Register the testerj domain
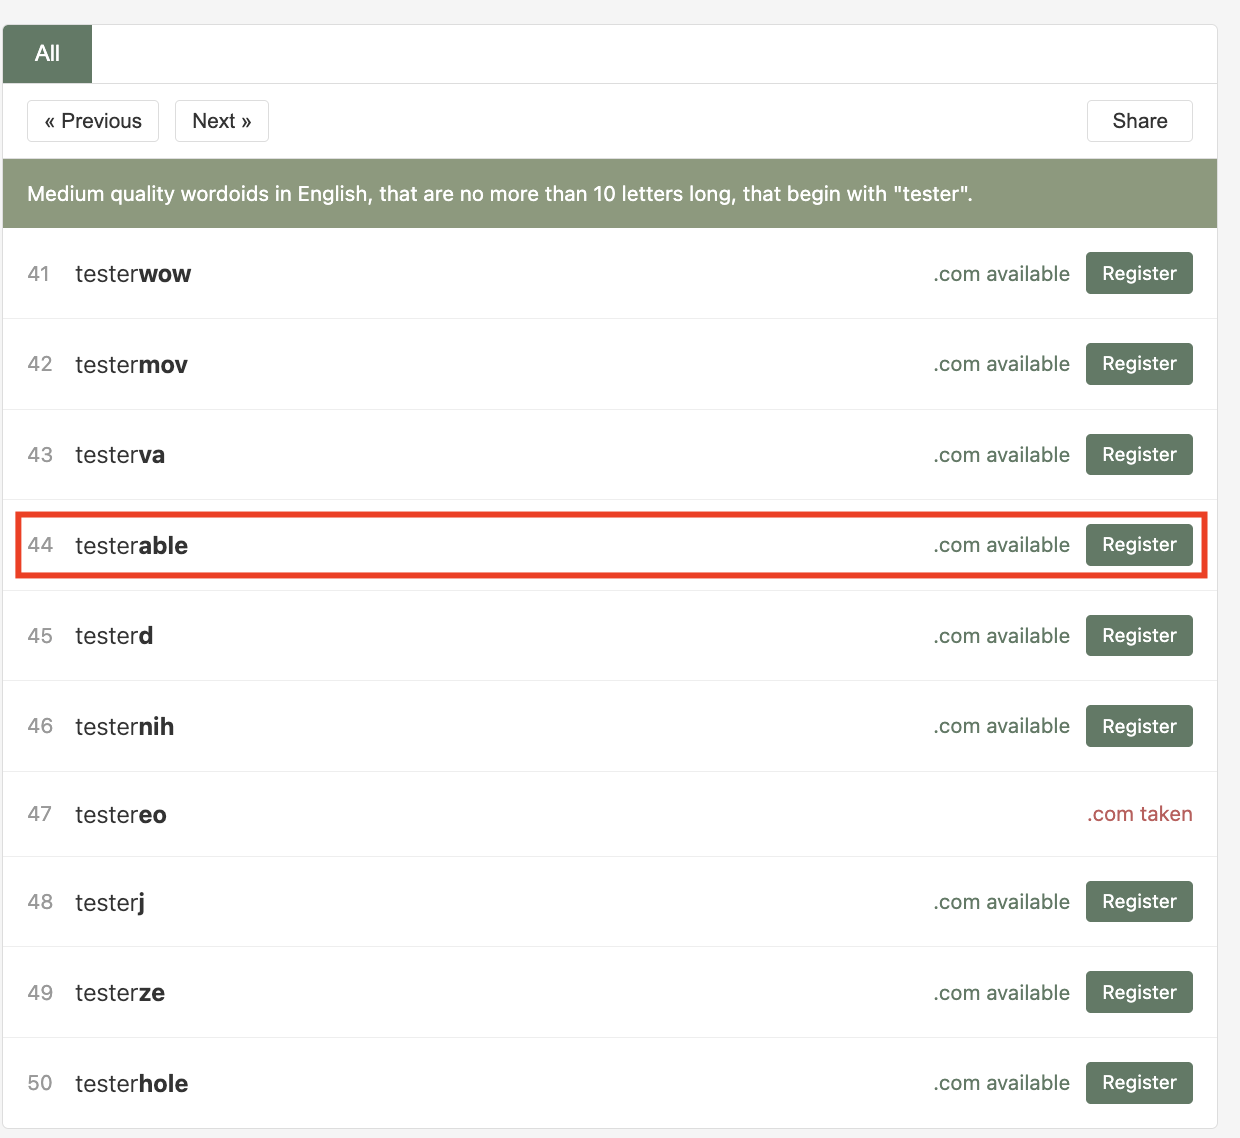 point(1139,902)
